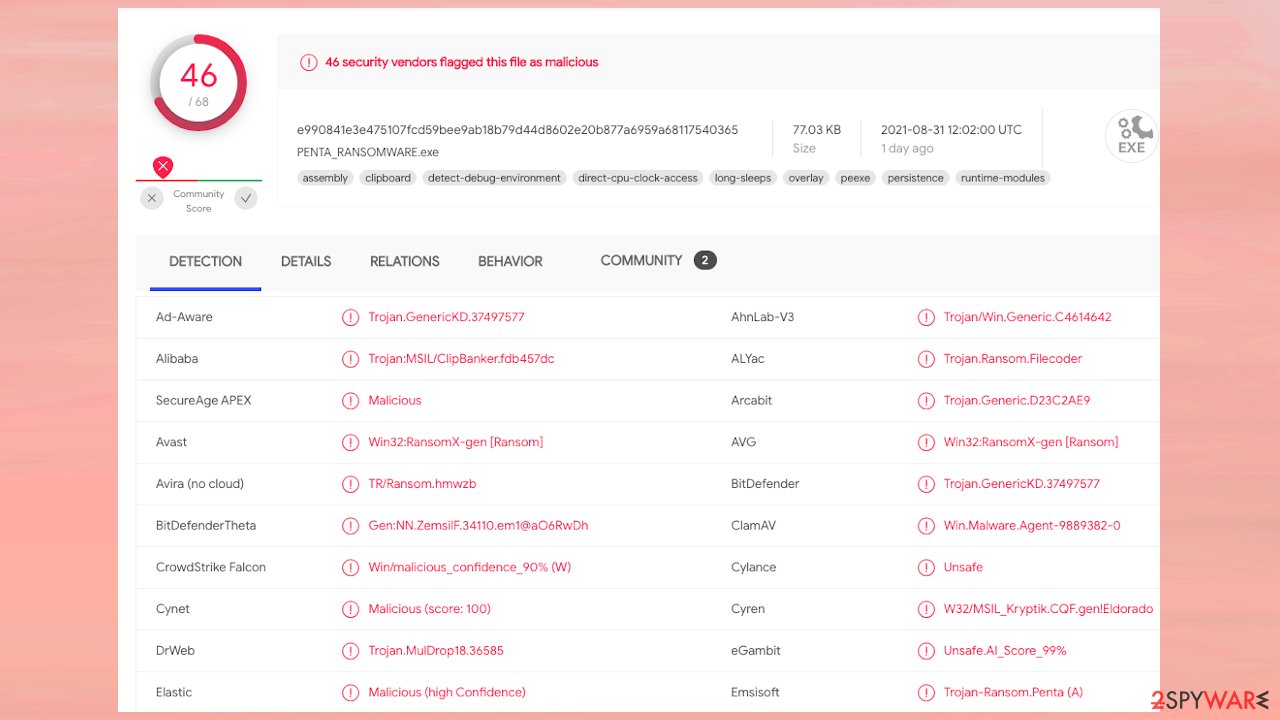Click the 'peexe' tag
The image size is (1280, 720).
pos(856,178)
